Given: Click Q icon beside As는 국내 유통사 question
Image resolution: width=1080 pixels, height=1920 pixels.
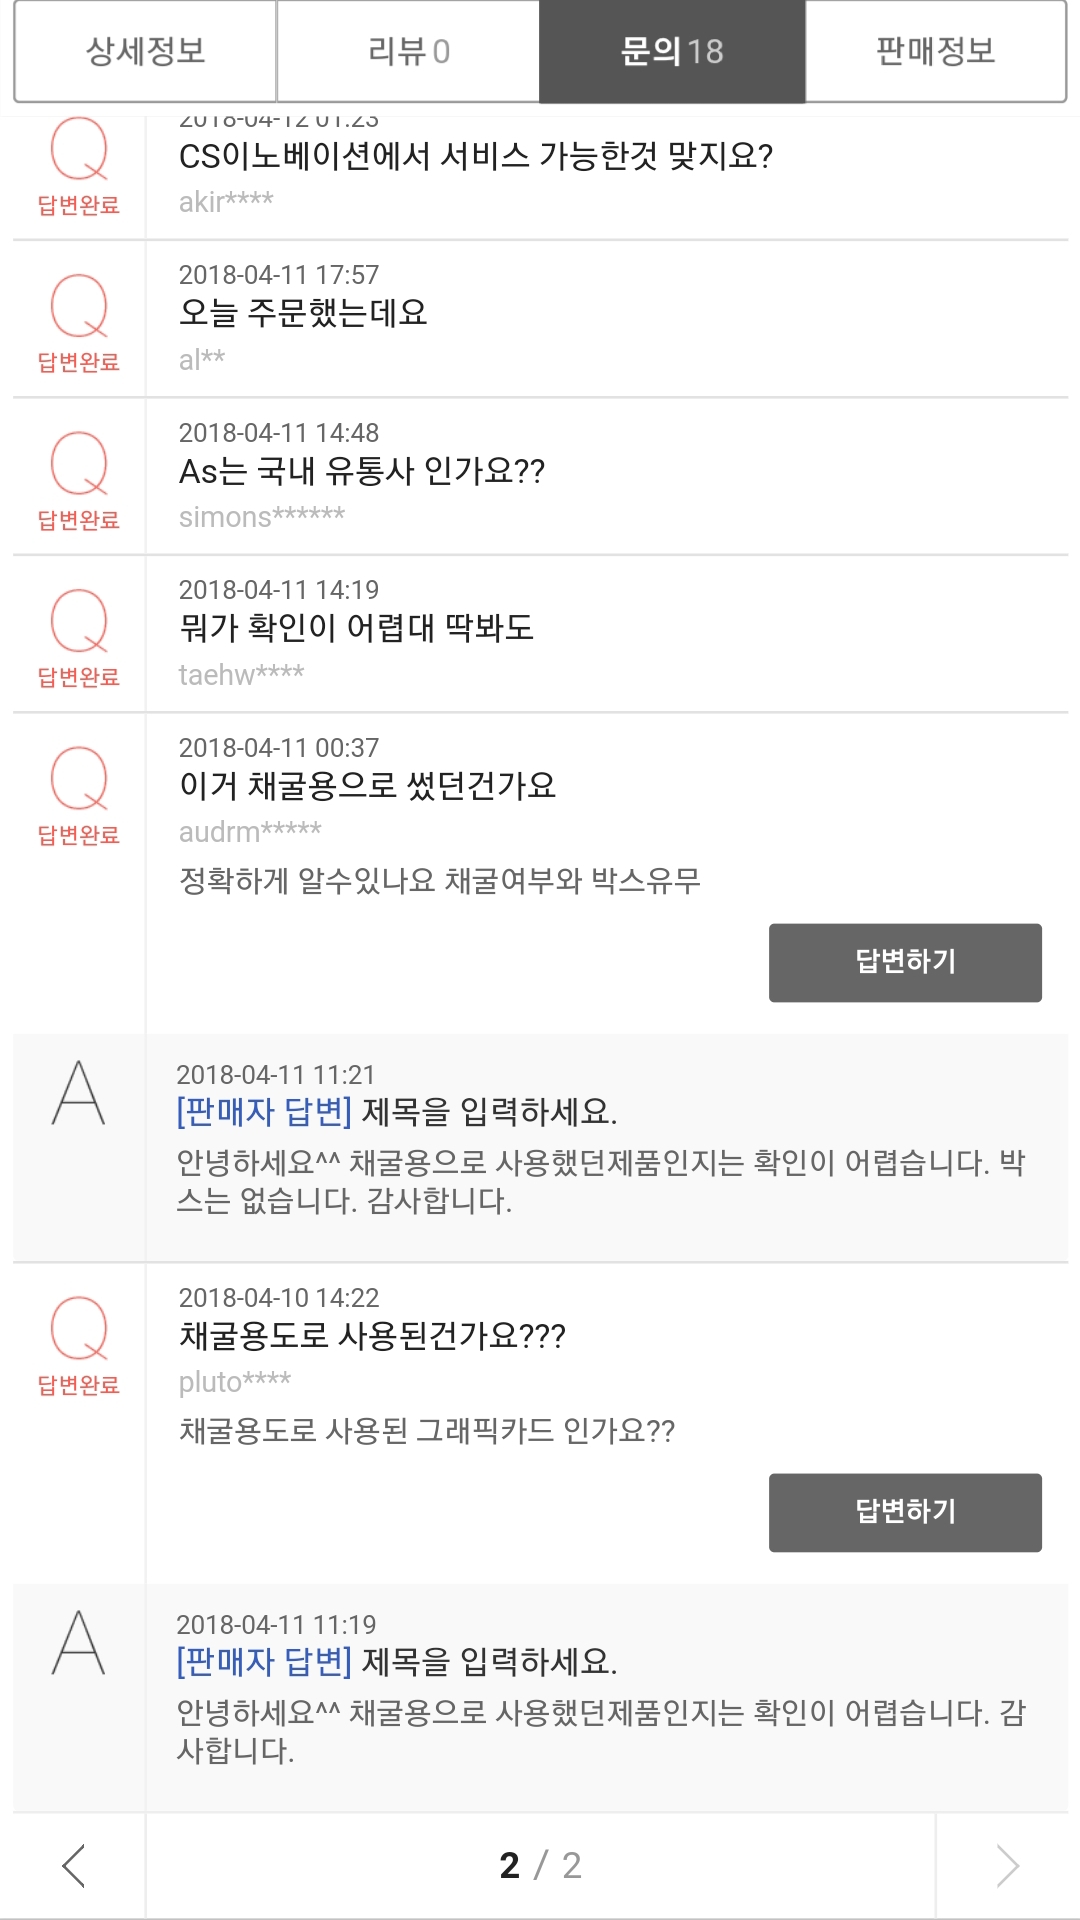Looking at the screenshot, I should 79,464.
